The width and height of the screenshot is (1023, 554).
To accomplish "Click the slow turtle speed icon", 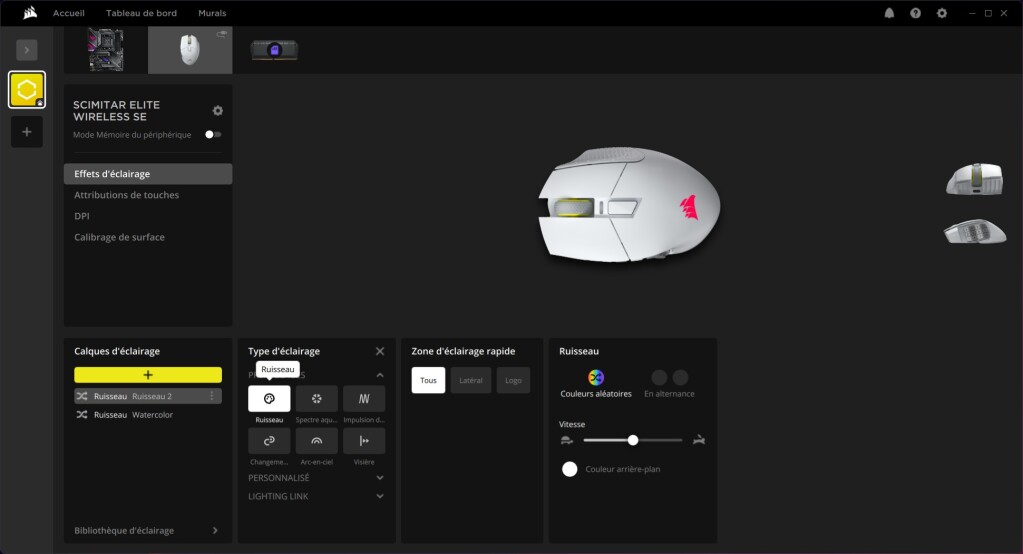I will coord(566,440).
